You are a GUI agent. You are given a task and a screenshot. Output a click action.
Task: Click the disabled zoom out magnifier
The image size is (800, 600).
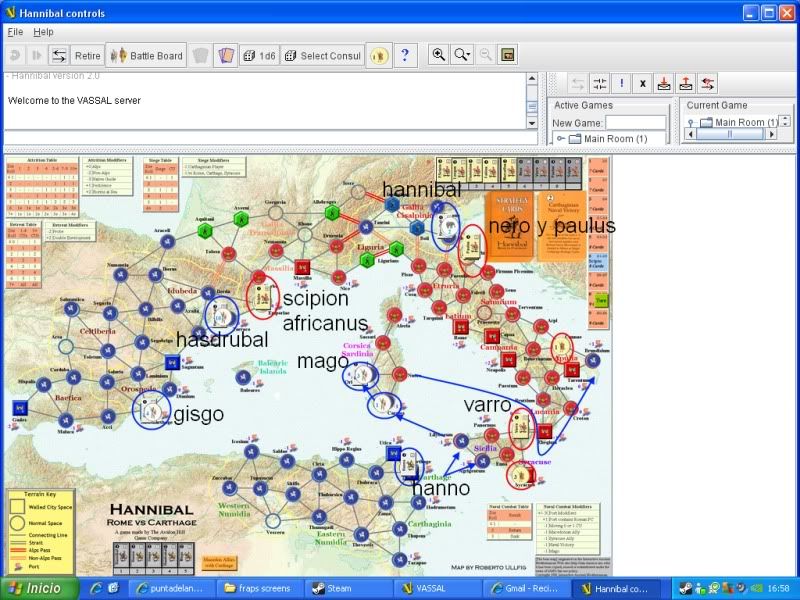pos(485,55)
